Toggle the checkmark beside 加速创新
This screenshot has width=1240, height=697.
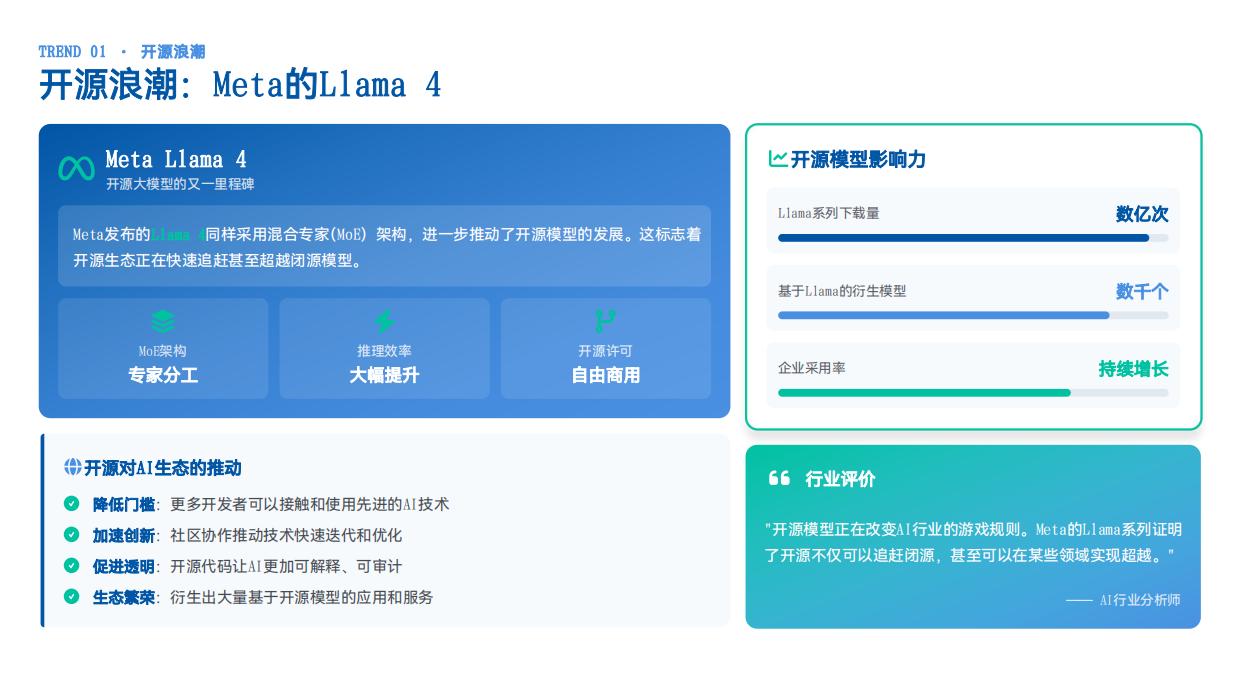(x=69, y=535)
